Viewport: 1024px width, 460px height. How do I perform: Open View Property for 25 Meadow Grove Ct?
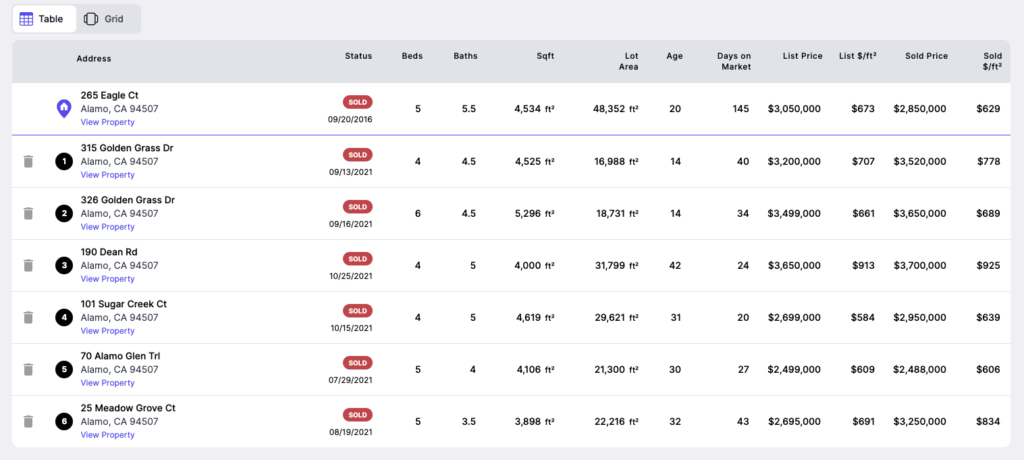[108, 435]
